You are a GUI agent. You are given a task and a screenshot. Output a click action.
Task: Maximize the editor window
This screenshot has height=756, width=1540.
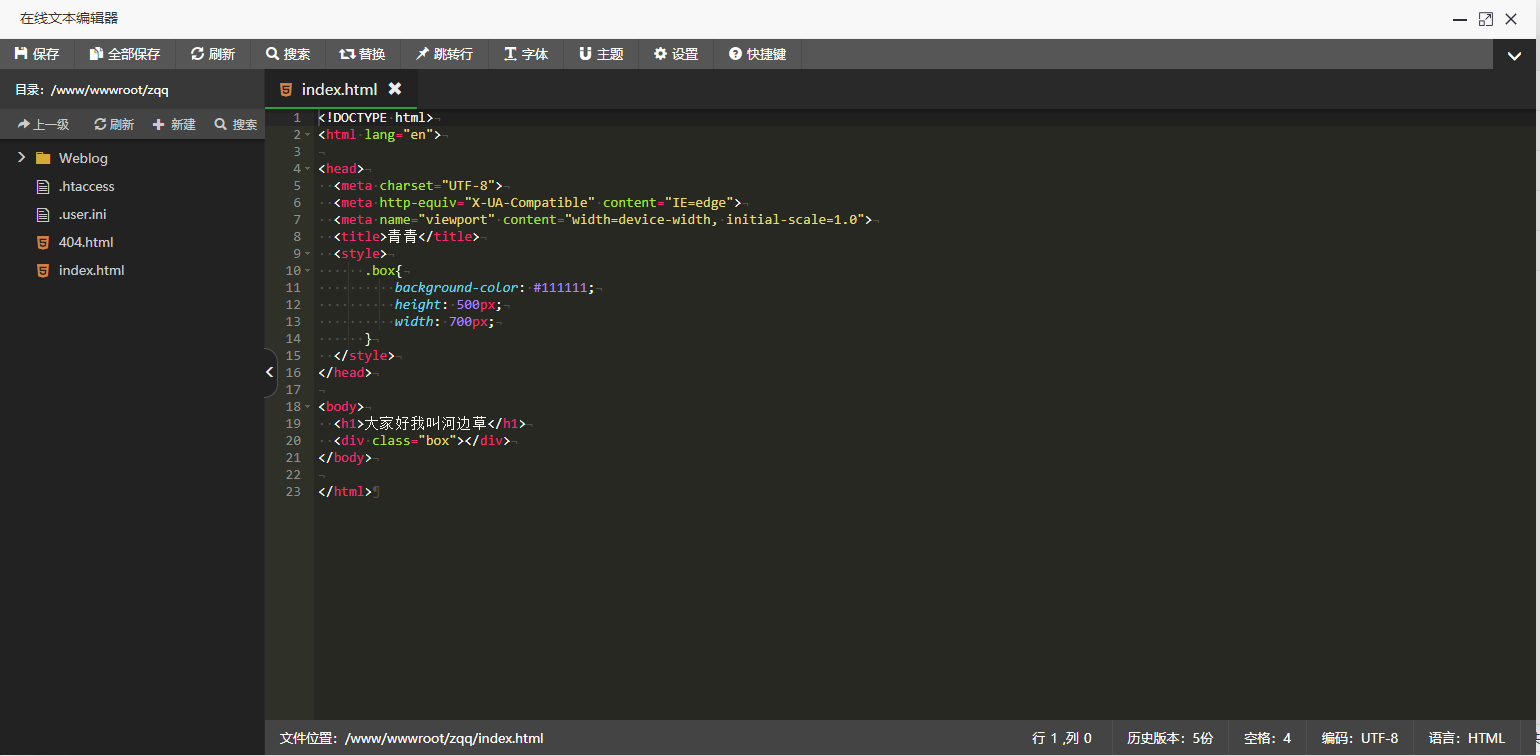(x=1486, y=19)
